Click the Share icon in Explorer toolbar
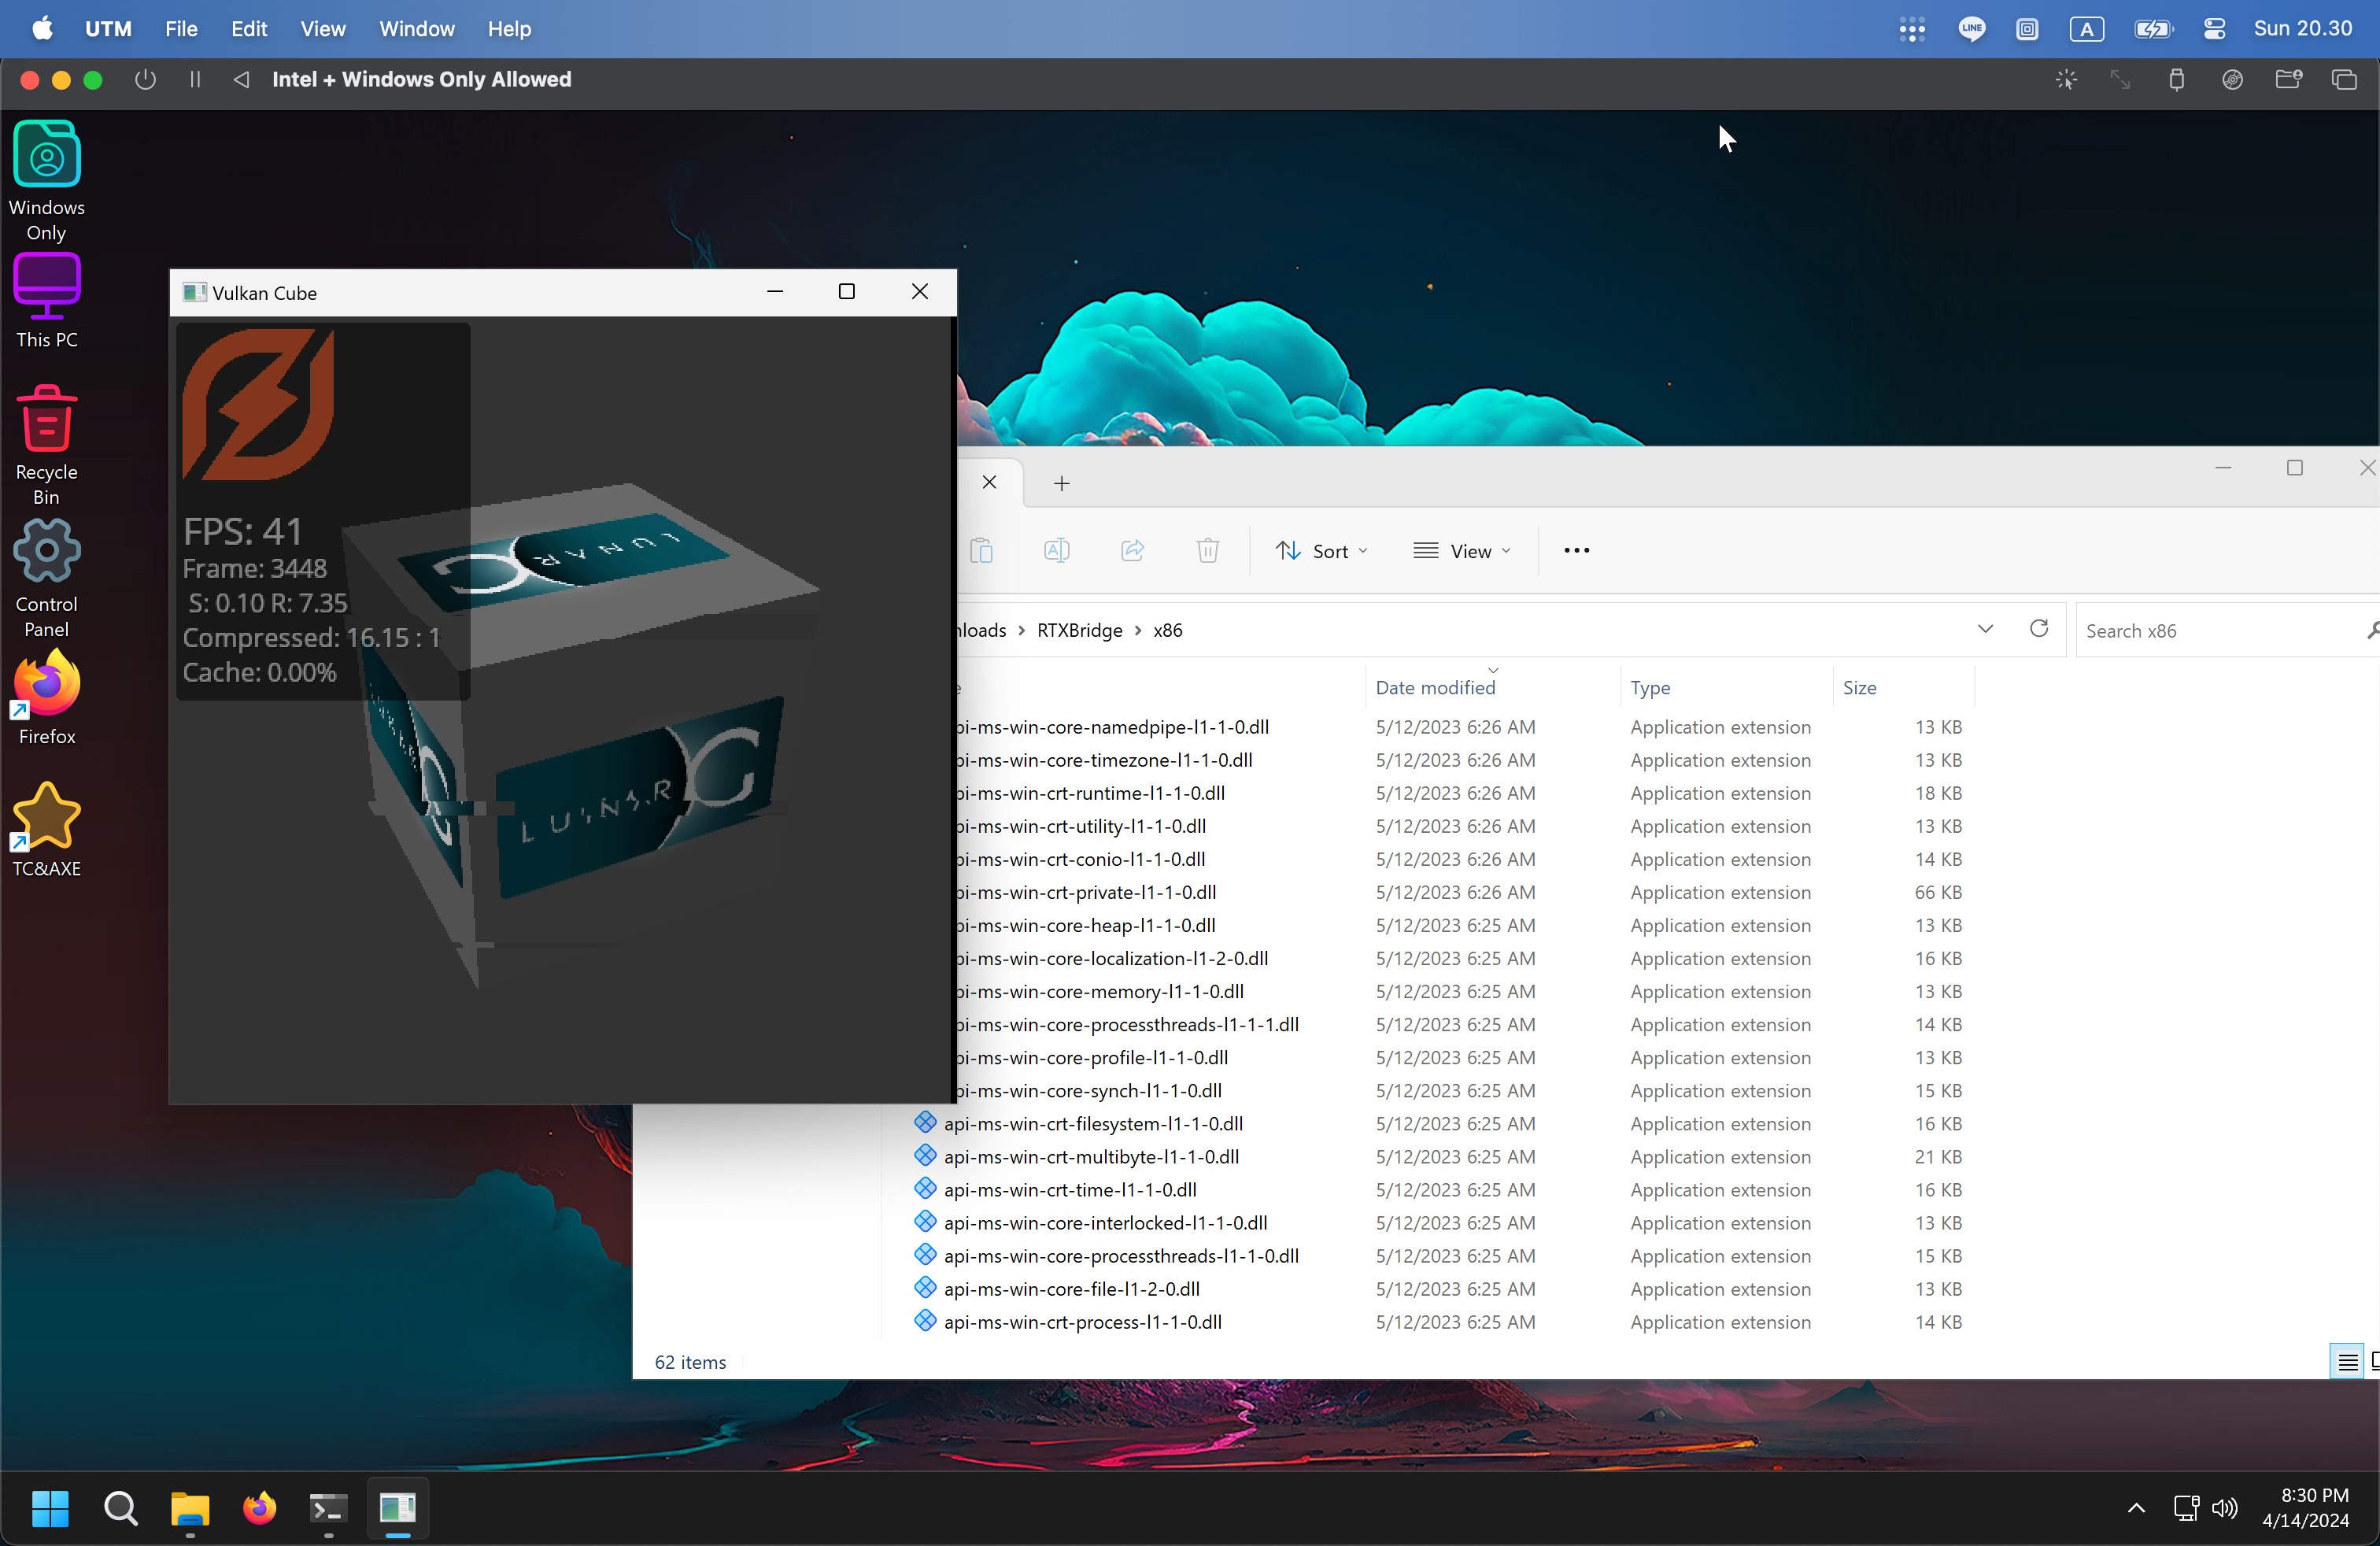 pos(1132,550)
